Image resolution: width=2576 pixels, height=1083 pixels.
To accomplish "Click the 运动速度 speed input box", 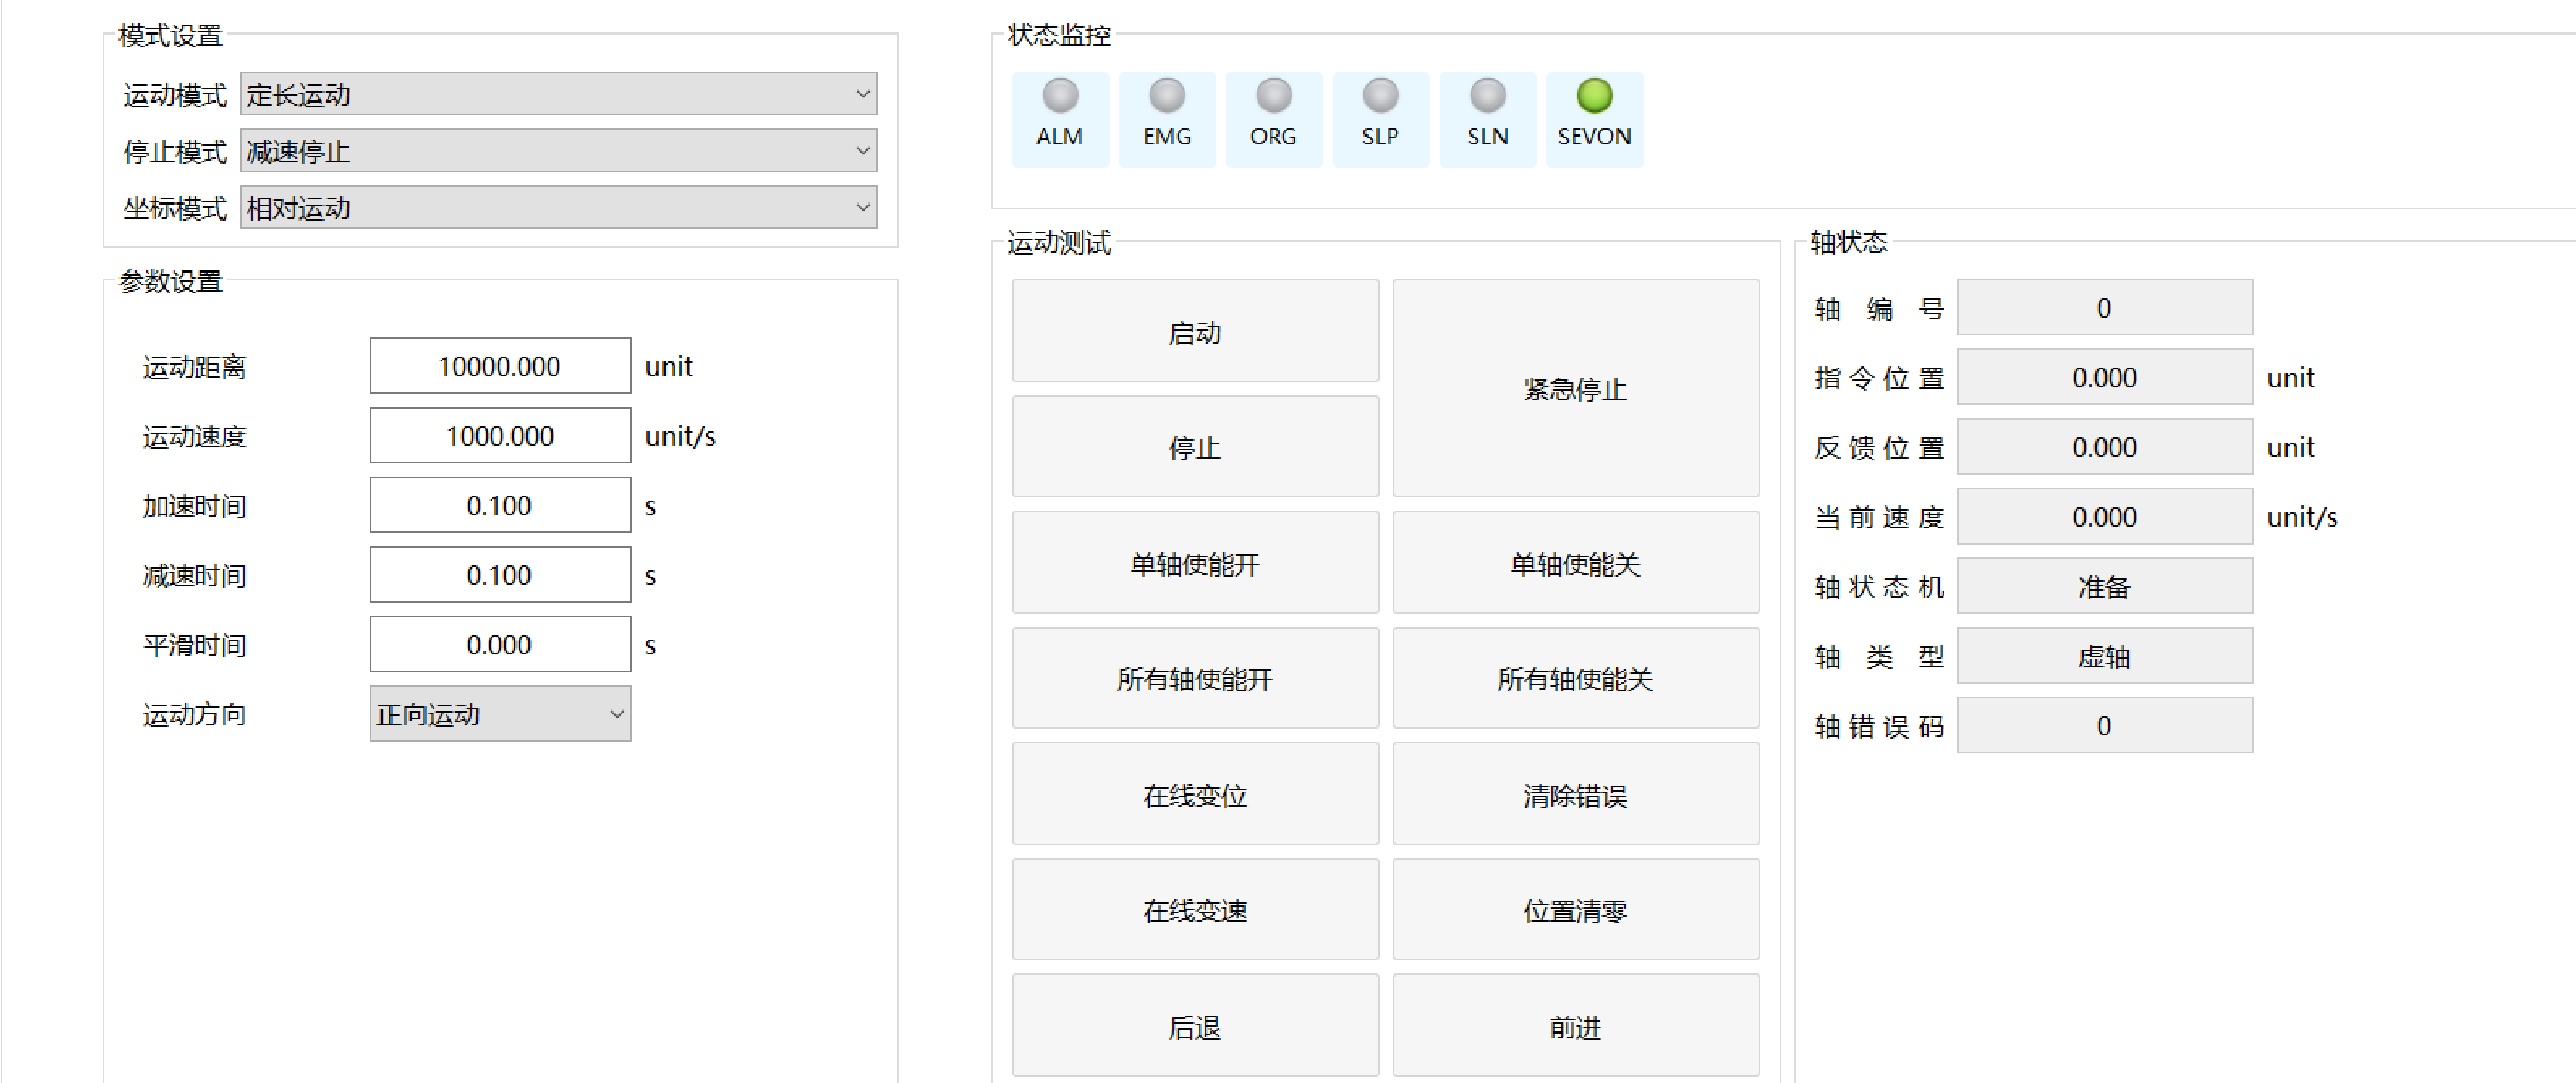I will (500, 436).
